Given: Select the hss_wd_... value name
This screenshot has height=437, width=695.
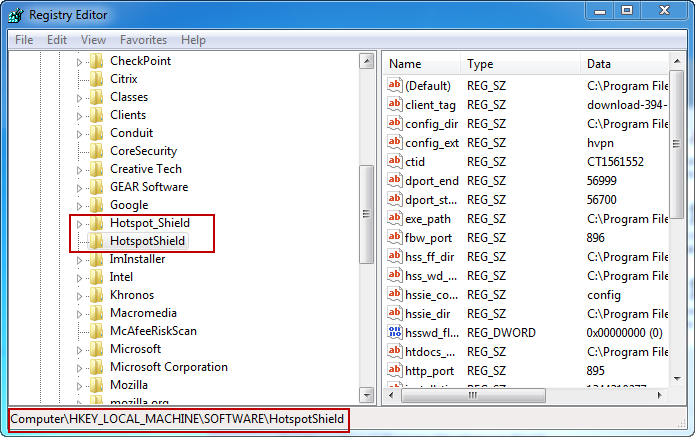Looking at the screenshot, I should pos(431,276).
